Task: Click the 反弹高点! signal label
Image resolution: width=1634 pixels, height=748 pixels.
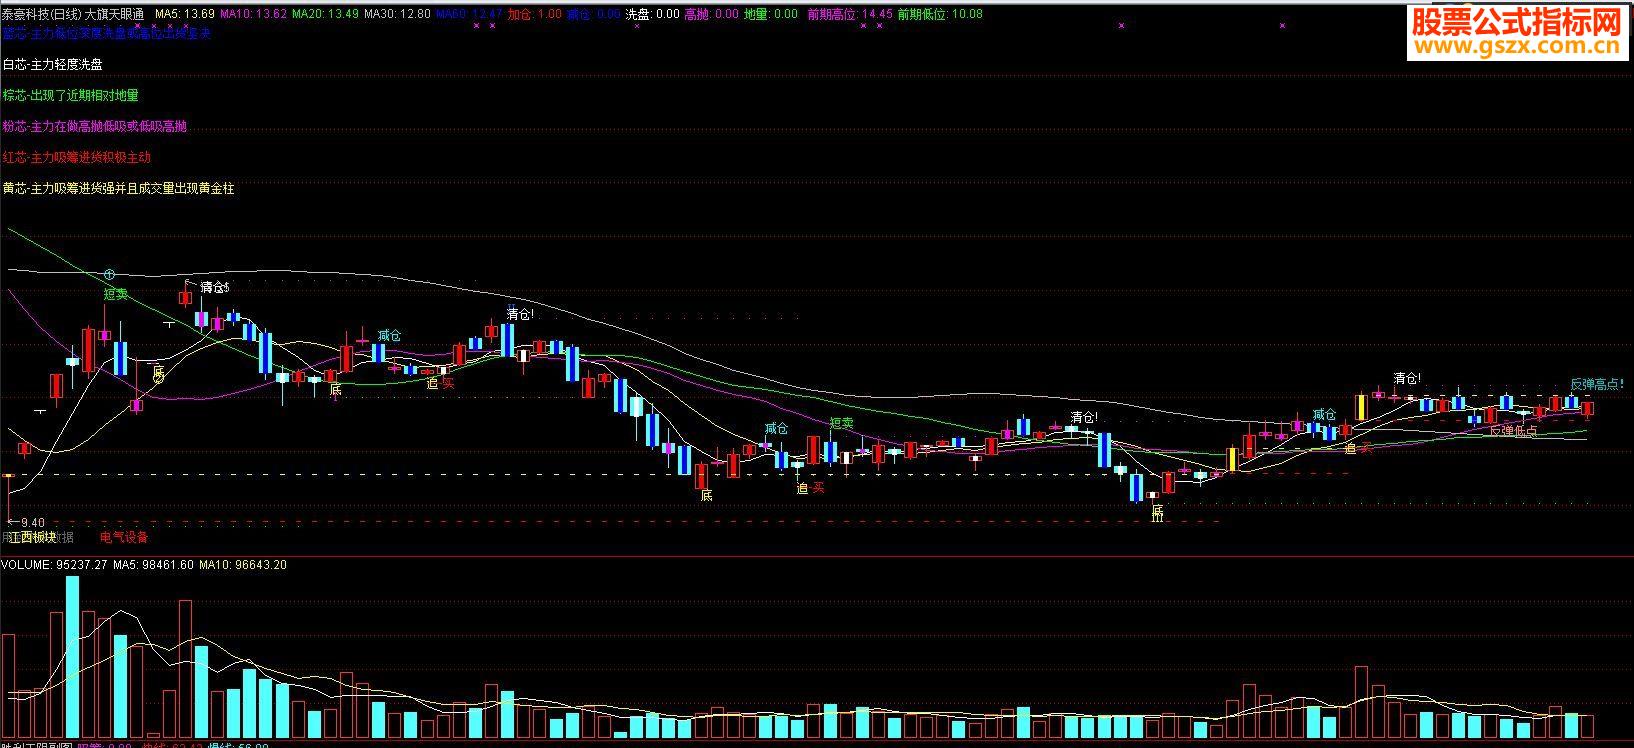Action: (1596, 384)
